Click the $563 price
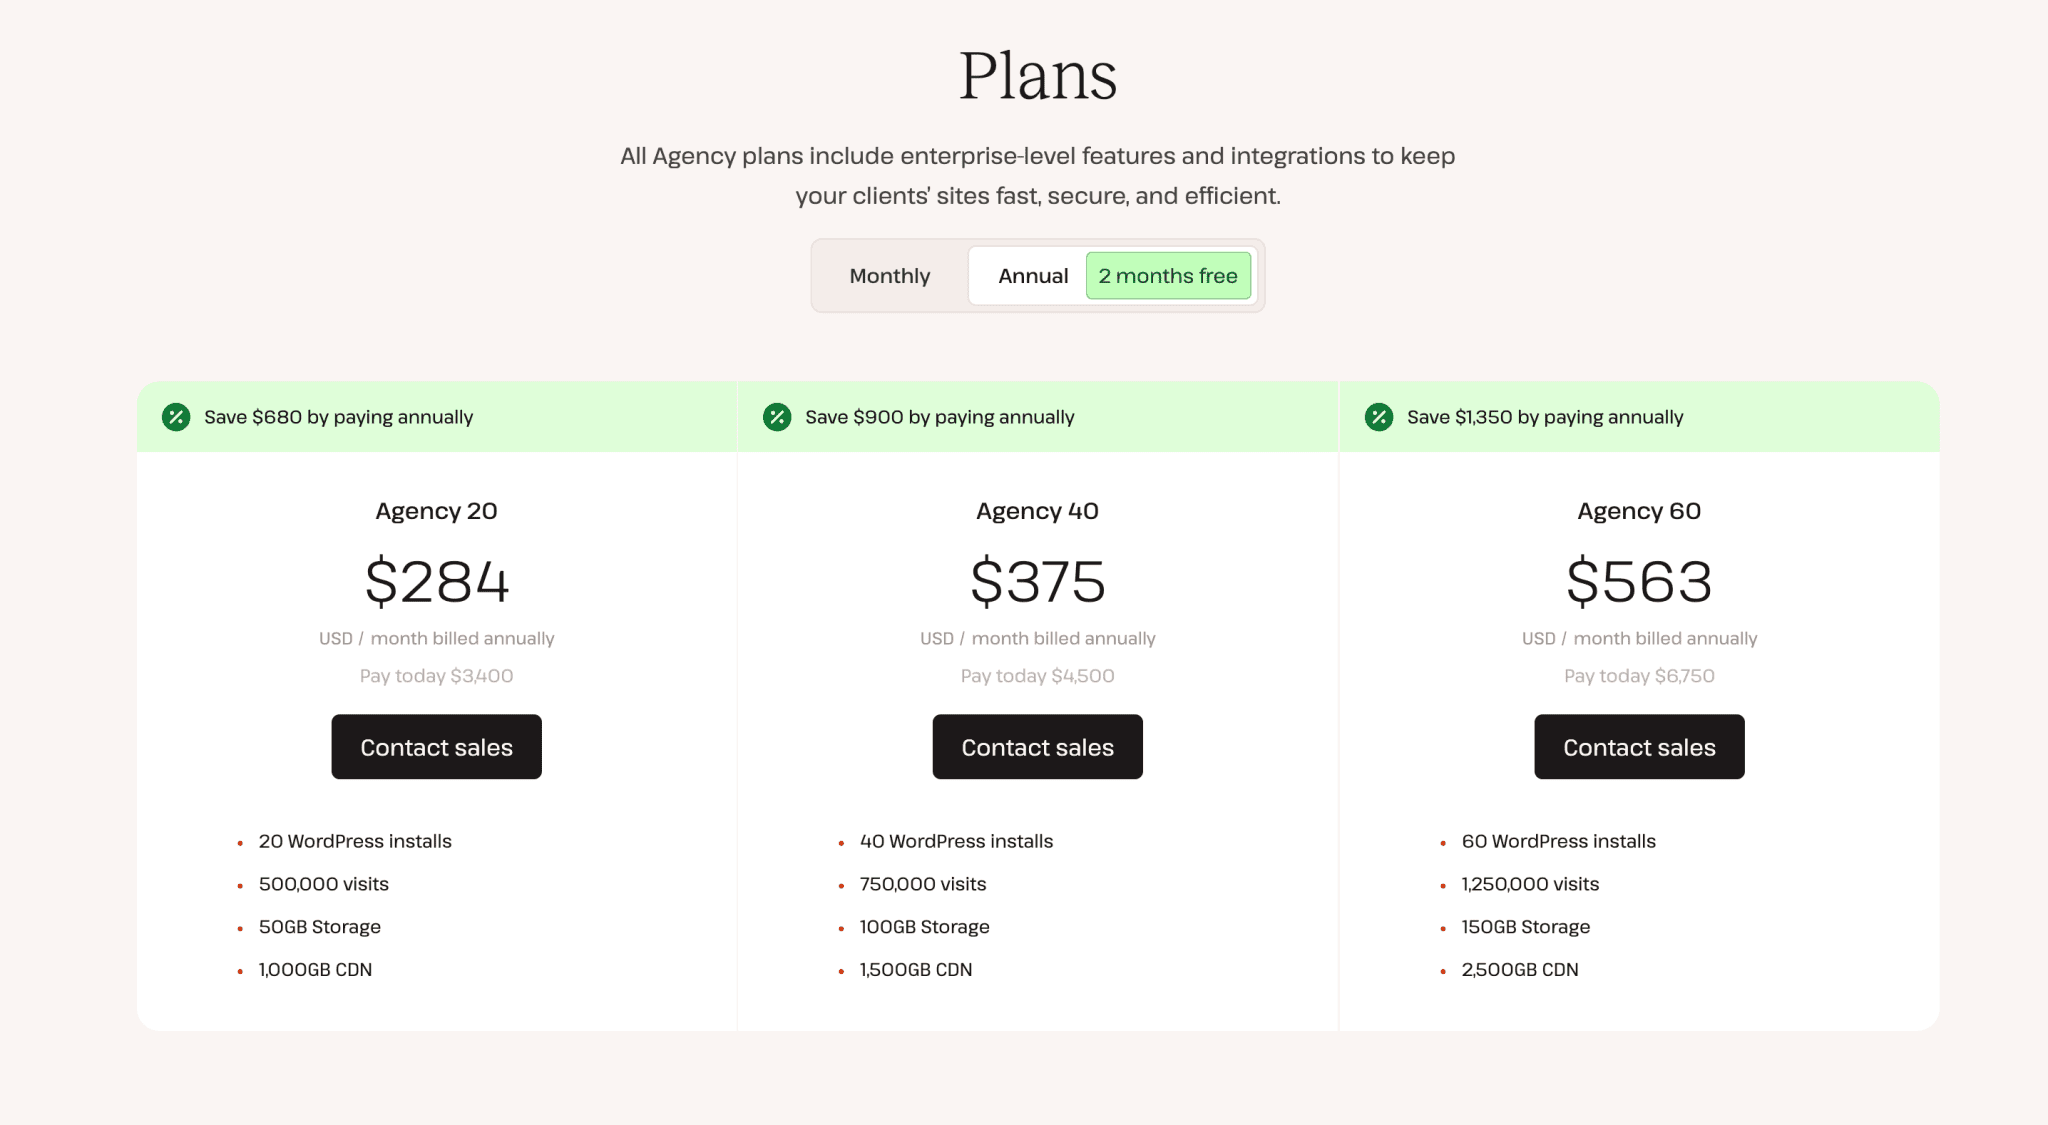Viewport: 2048px width, 1125px height. point(1639,582)
